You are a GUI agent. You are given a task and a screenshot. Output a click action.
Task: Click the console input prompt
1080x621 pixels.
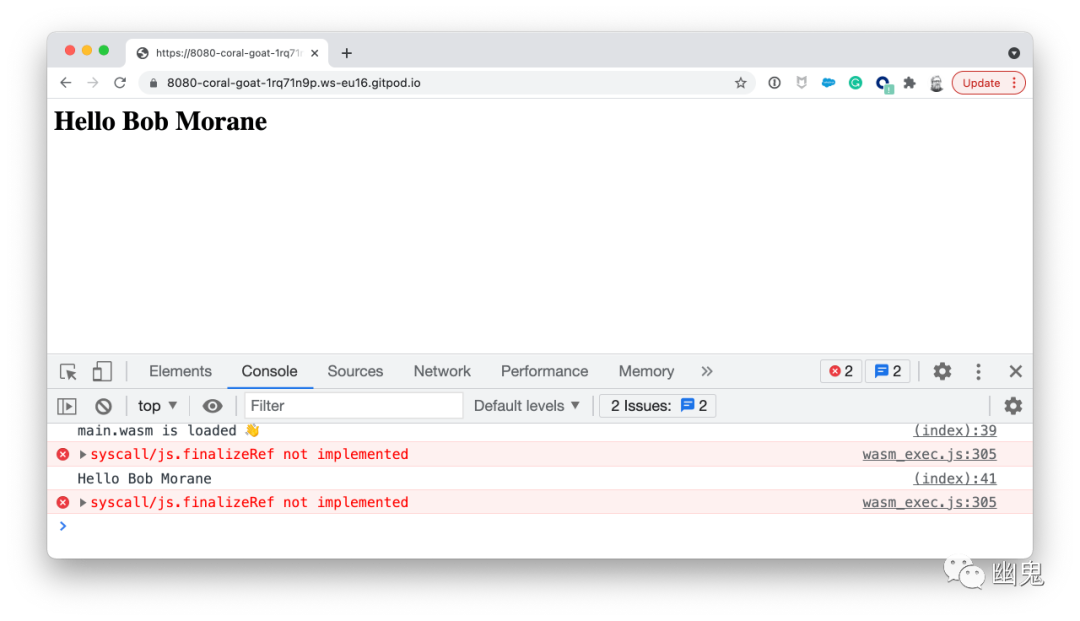pos(537,527)
